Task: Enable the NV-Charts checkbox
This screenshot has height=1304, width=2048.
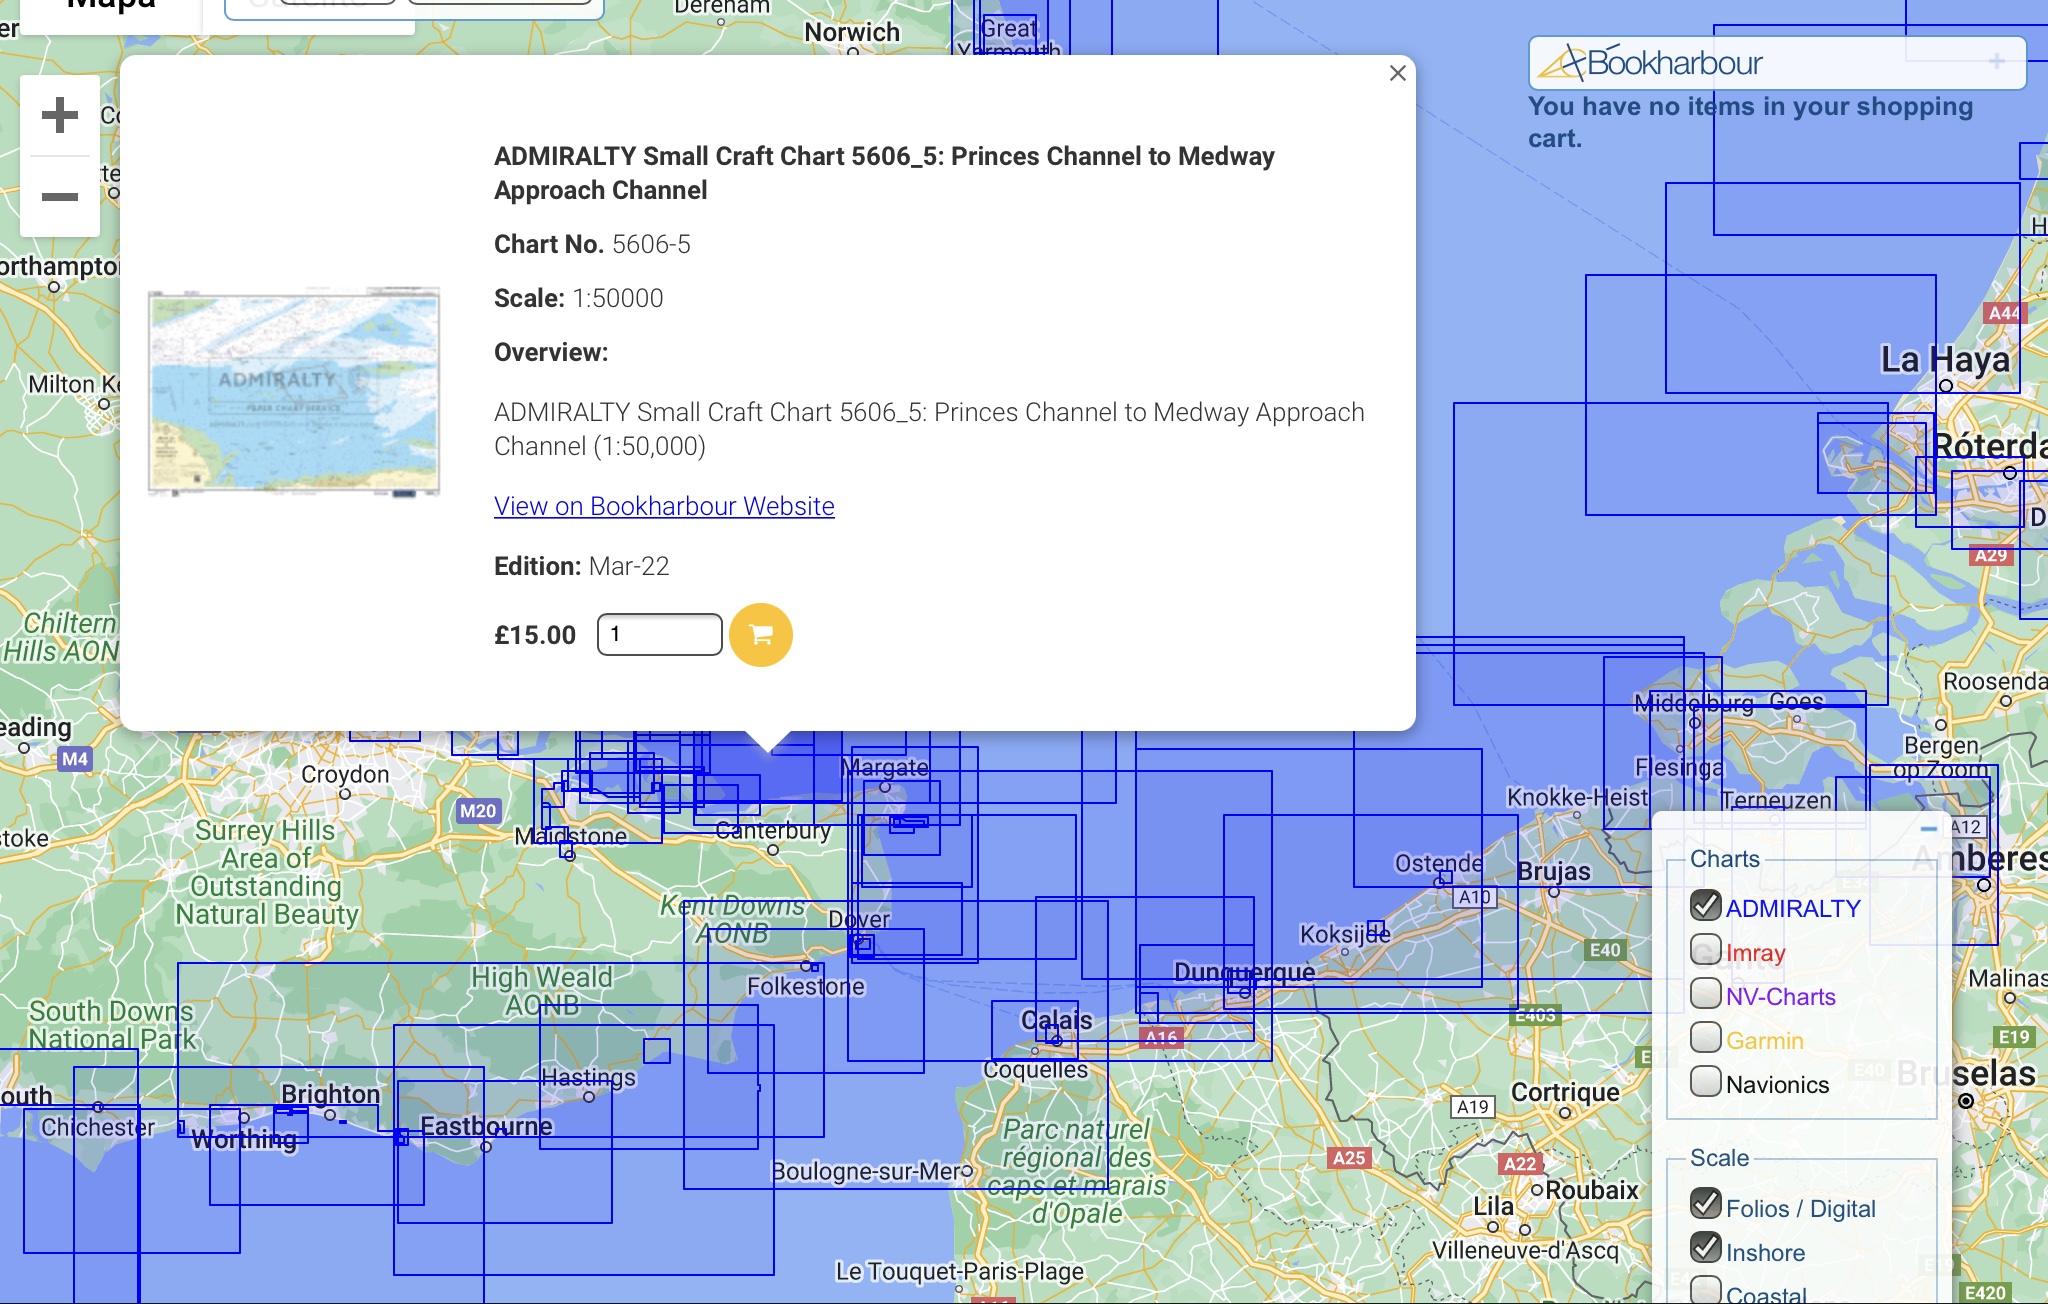Action: coord(1705,994)
